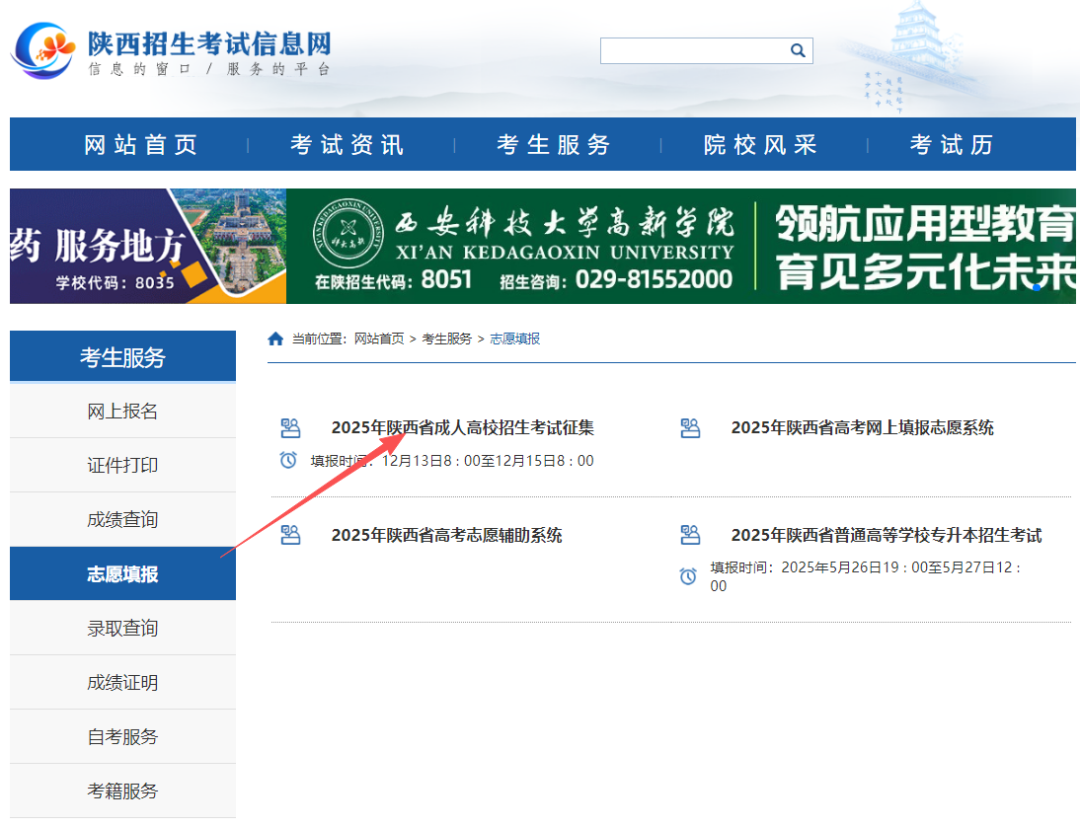Click clock icon under 成人高校招生考试征集
Screen dimensions: 1080x828
pyautogui.click(x=289, y=461)
